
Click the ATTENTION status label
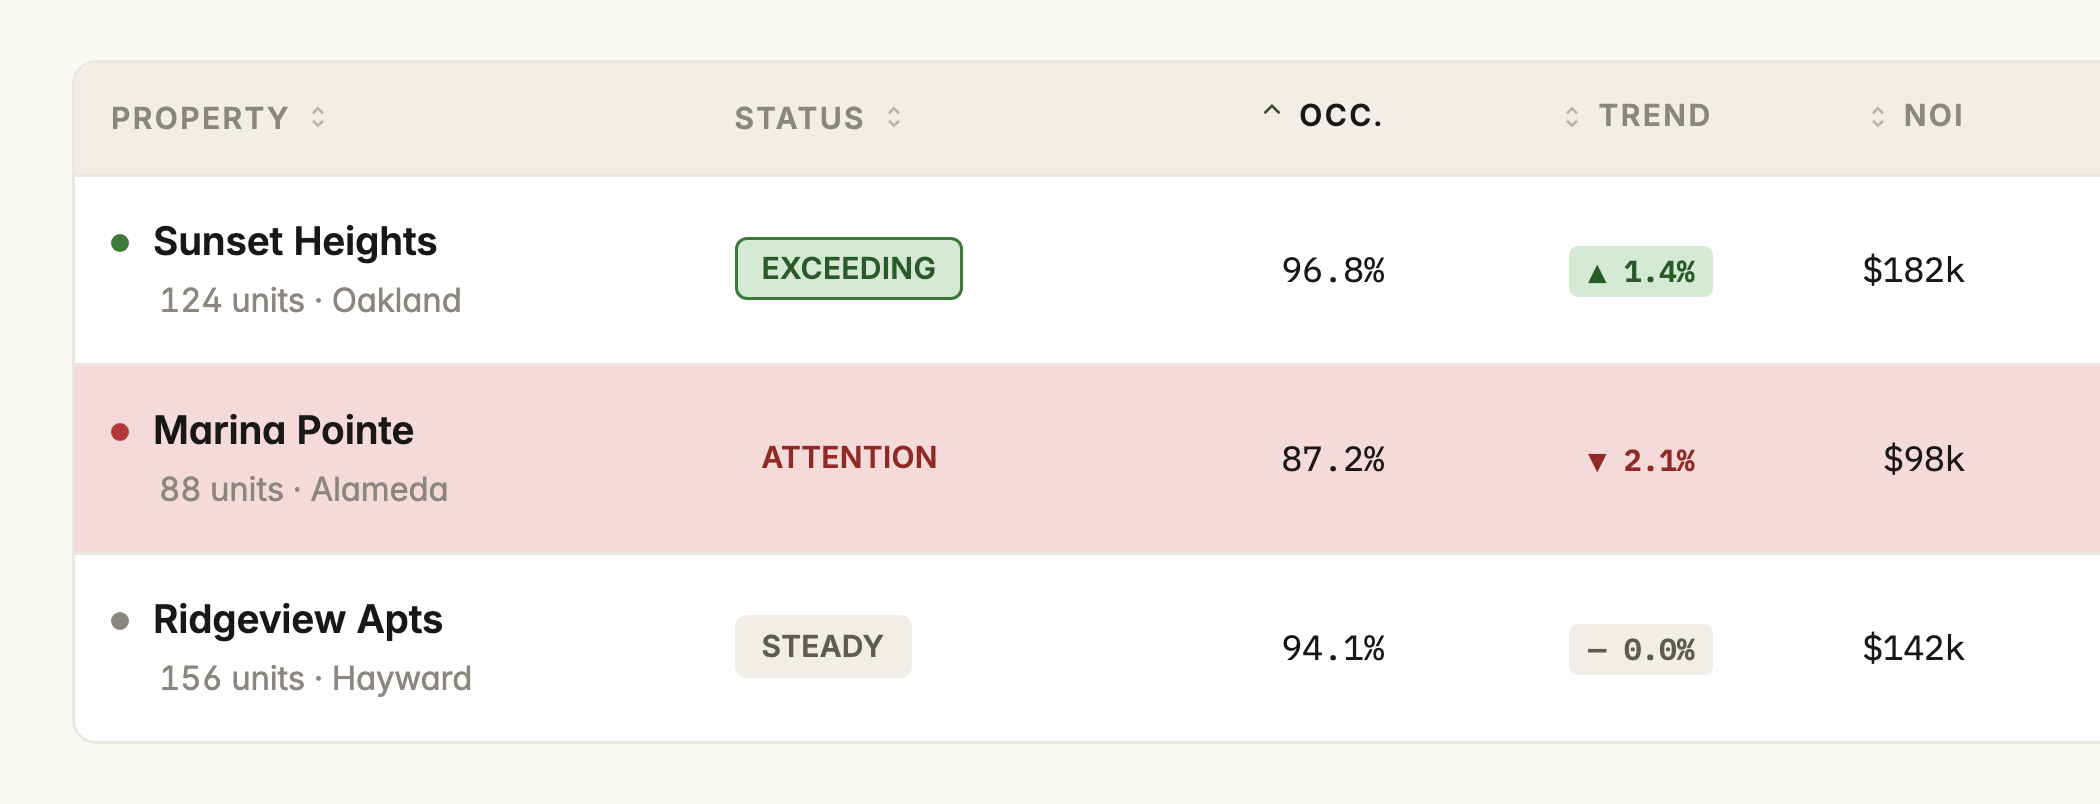[849, 457]
